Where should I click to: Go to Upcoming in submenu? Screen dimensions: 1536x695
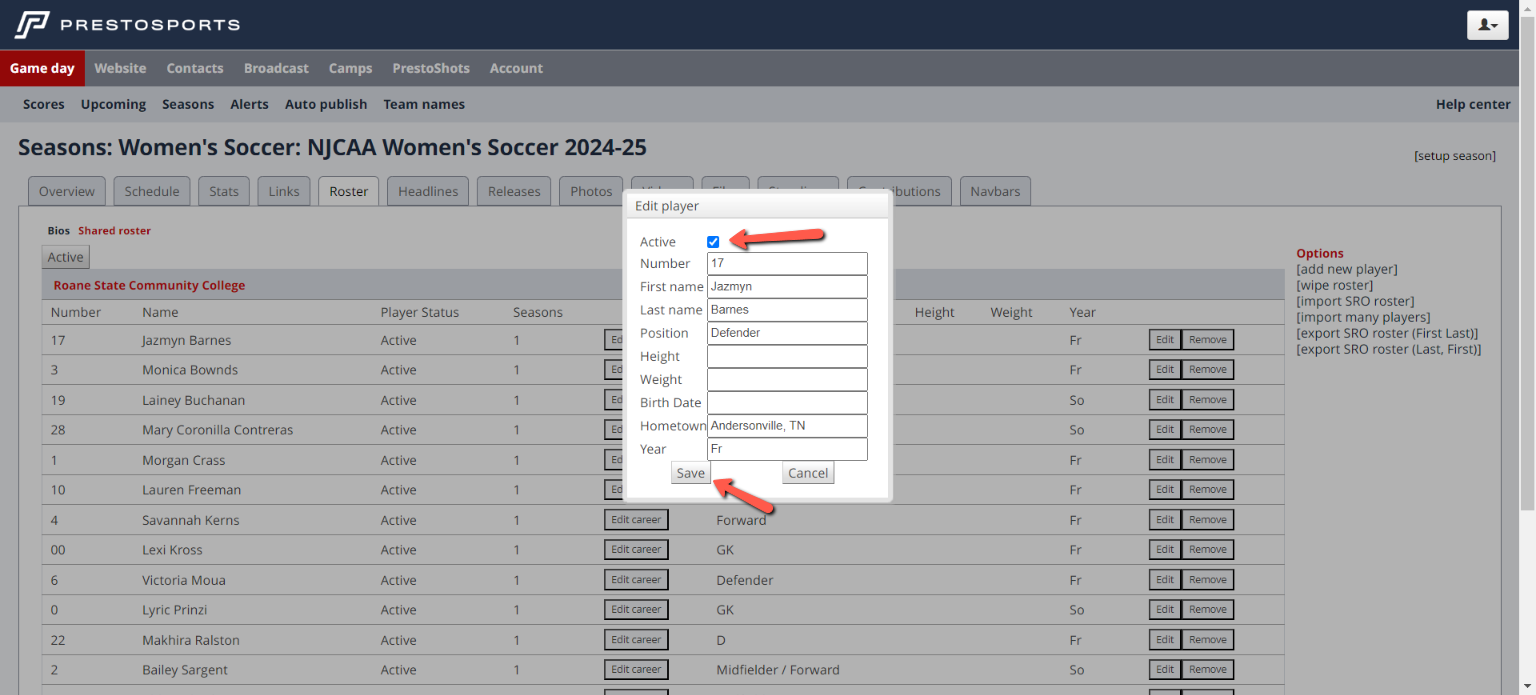point(113,104)
